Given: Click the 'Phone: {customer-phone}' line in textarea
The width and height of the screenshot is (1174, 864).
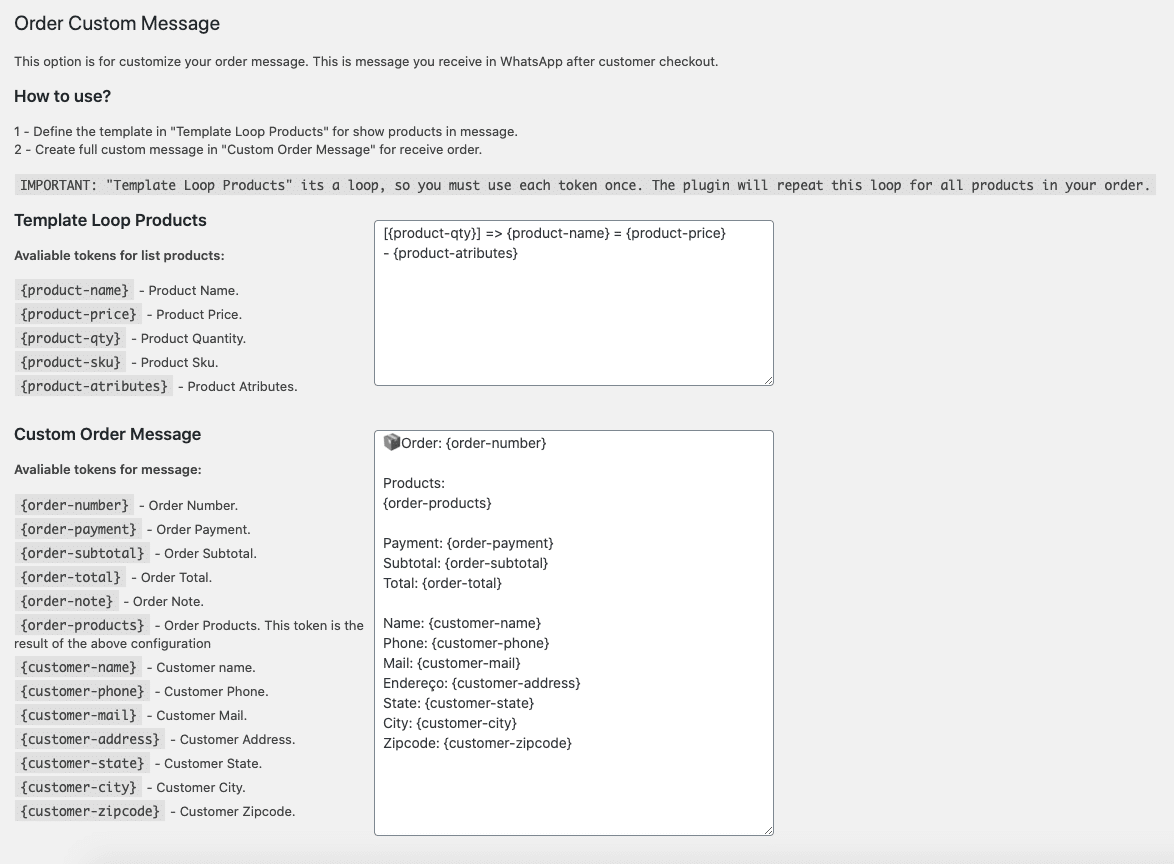Looking at the screenshot, I should click(x=466, y=643).
